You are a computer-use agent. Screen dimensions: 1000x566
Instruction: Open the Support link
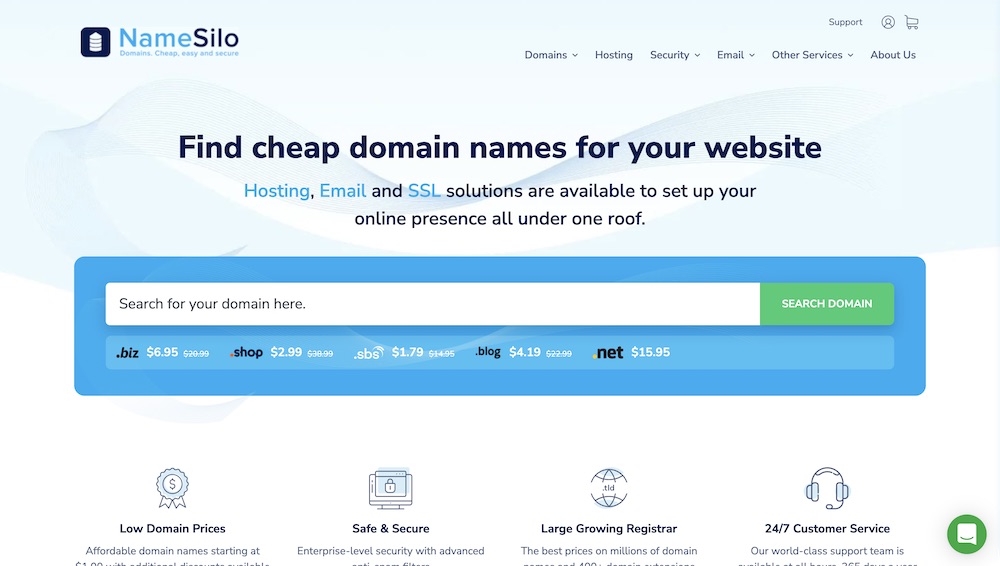[x=845, y=22]
